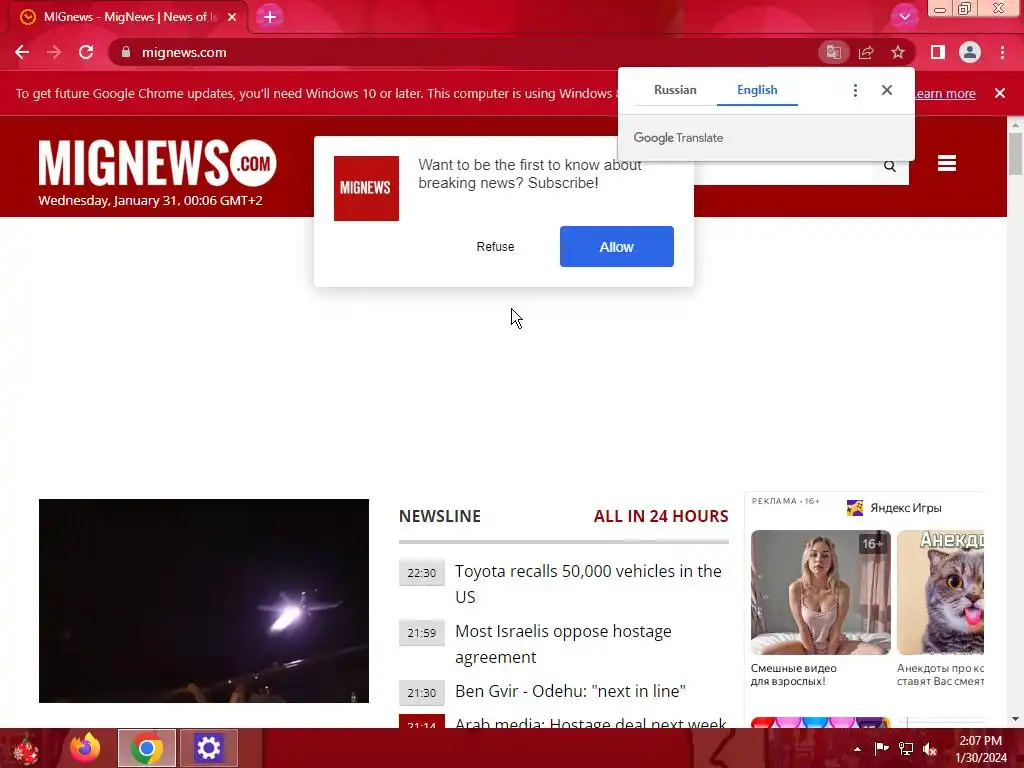Select the MIGnews browser tab
Viewport: 1024px width, 768px height.
(128, 17)
